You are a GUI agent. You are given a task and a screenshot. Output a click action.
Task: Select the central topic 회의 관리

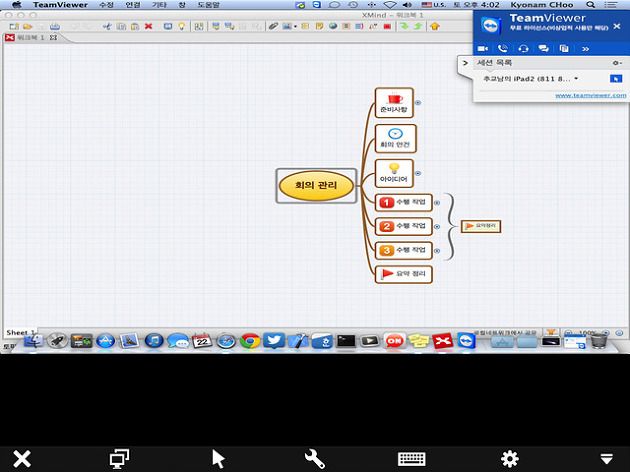316,186
